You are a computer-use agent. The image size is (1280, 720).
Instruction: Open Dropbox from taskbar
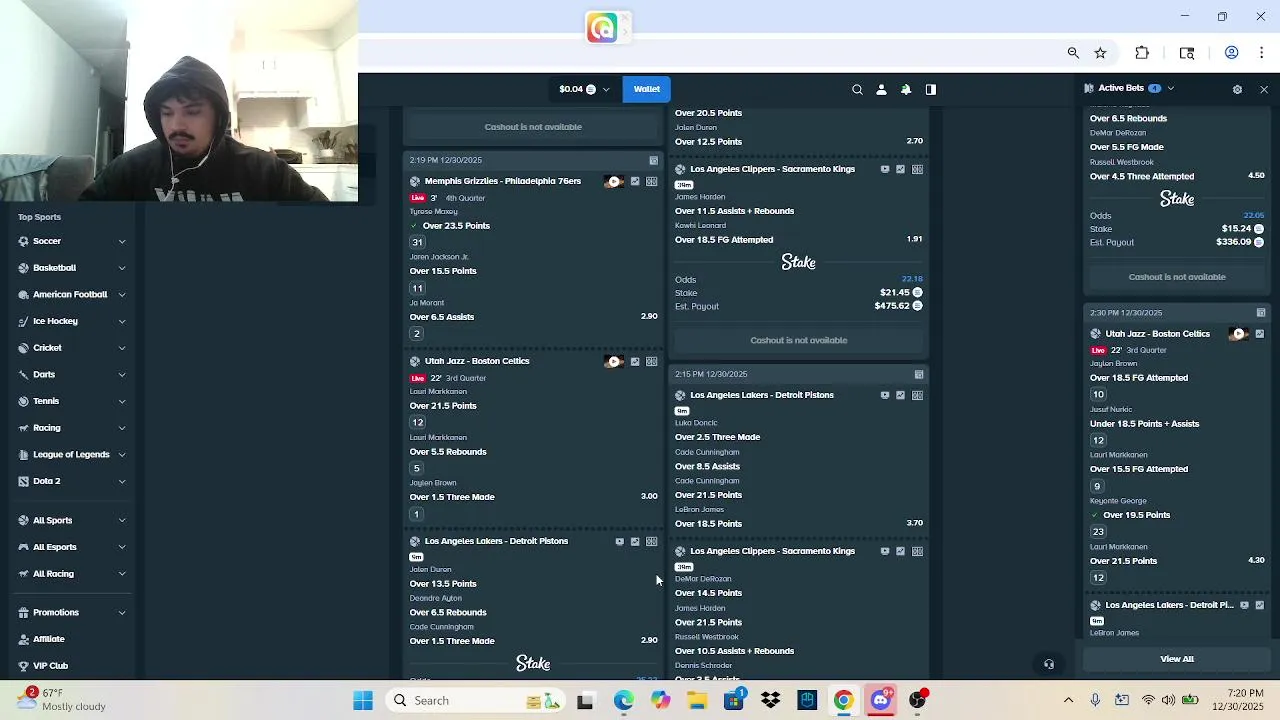click(770, 701)
